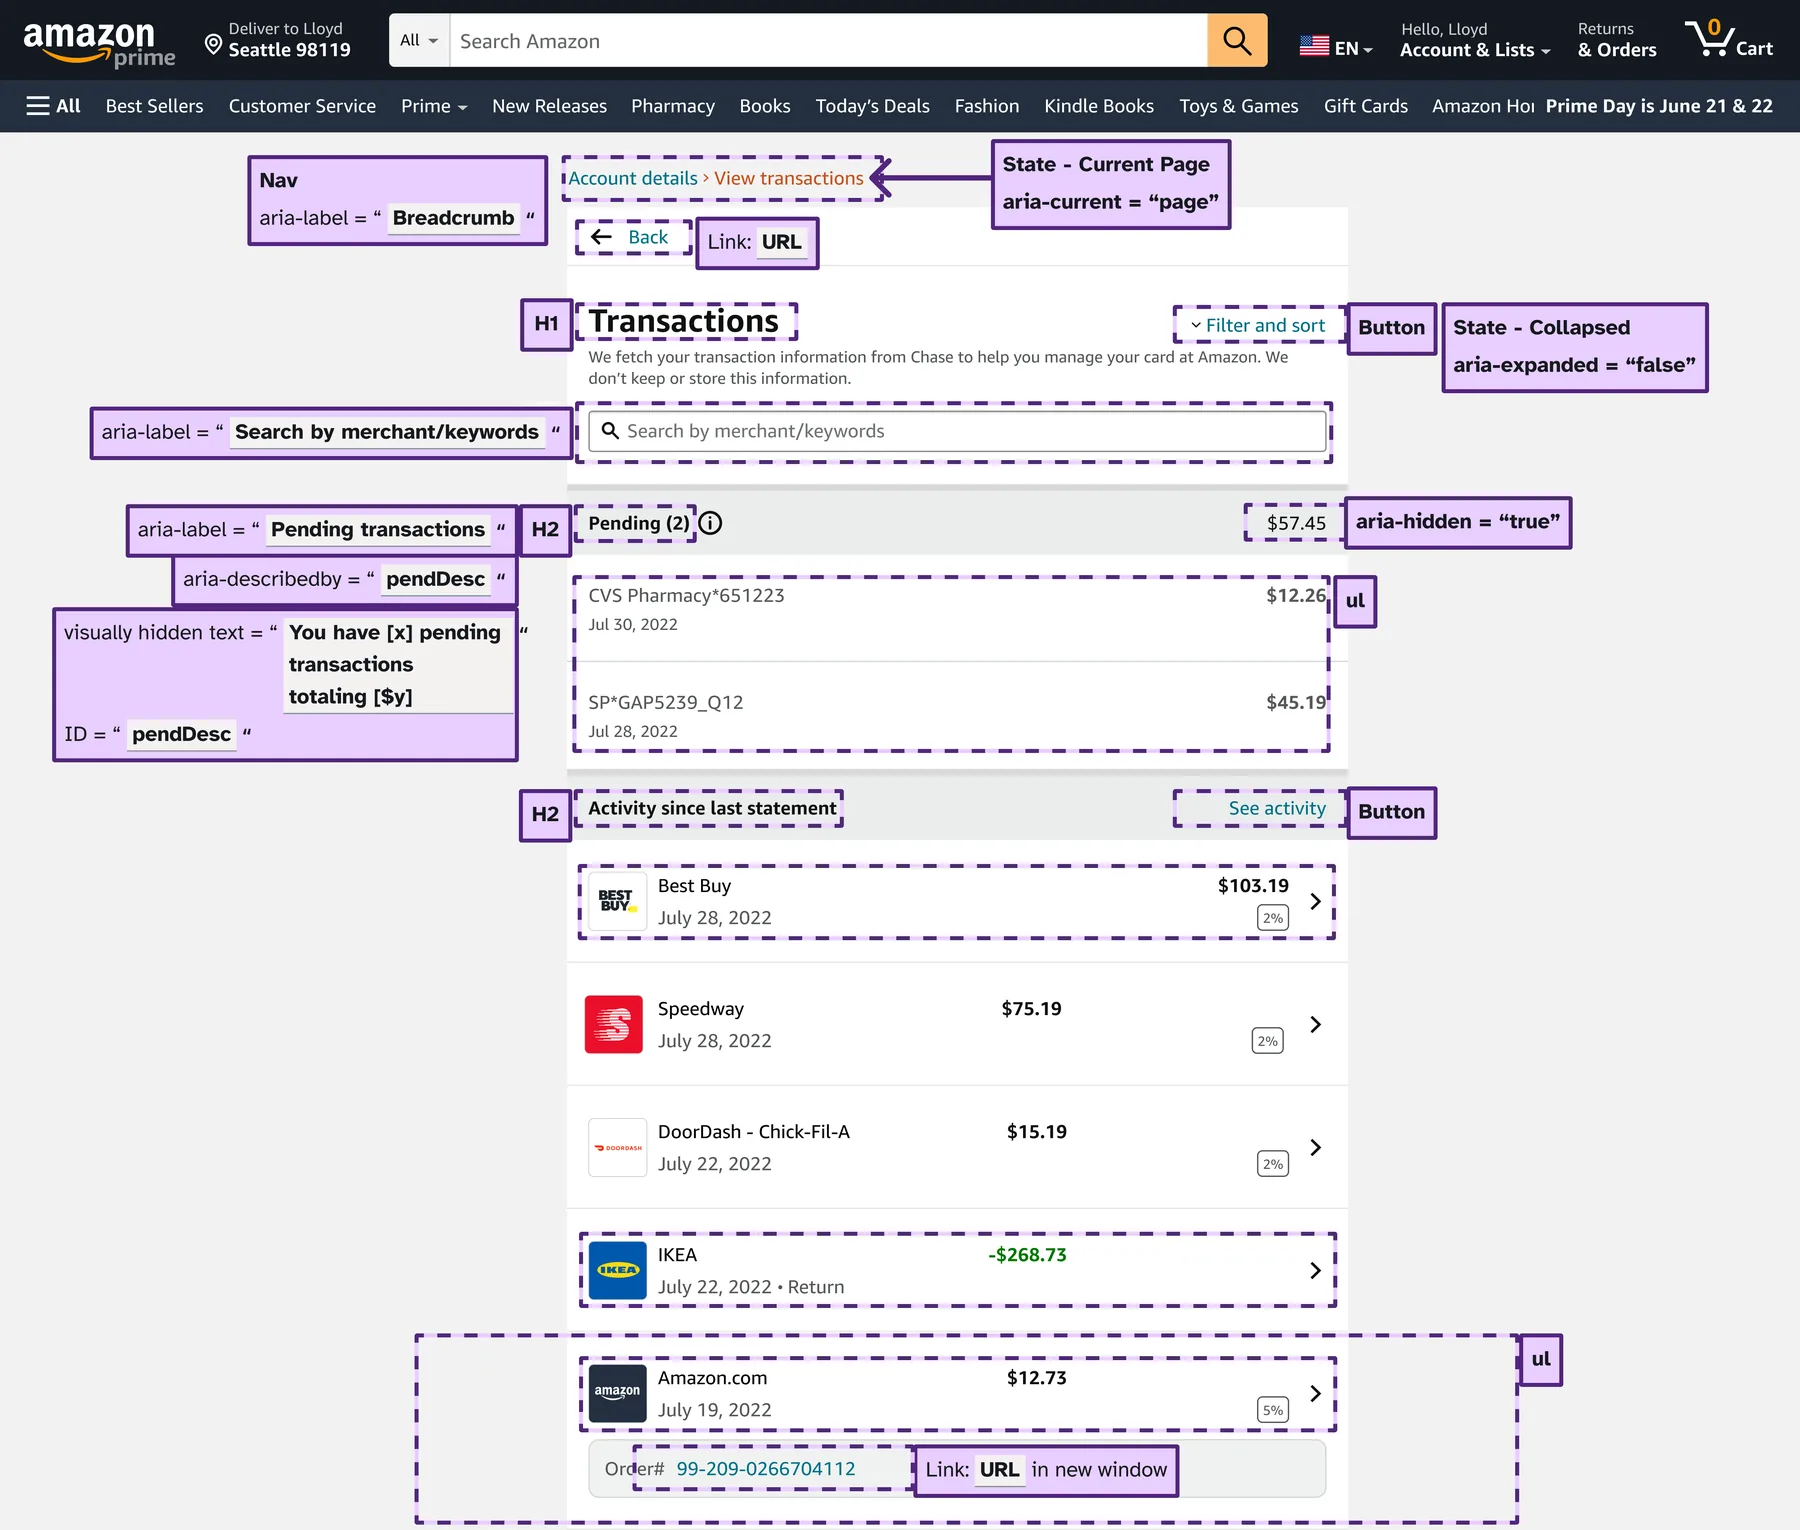Viewport: 1800px width, 1530px height.
Task: Click the Pending (2) heading
Action: point(639,523)
